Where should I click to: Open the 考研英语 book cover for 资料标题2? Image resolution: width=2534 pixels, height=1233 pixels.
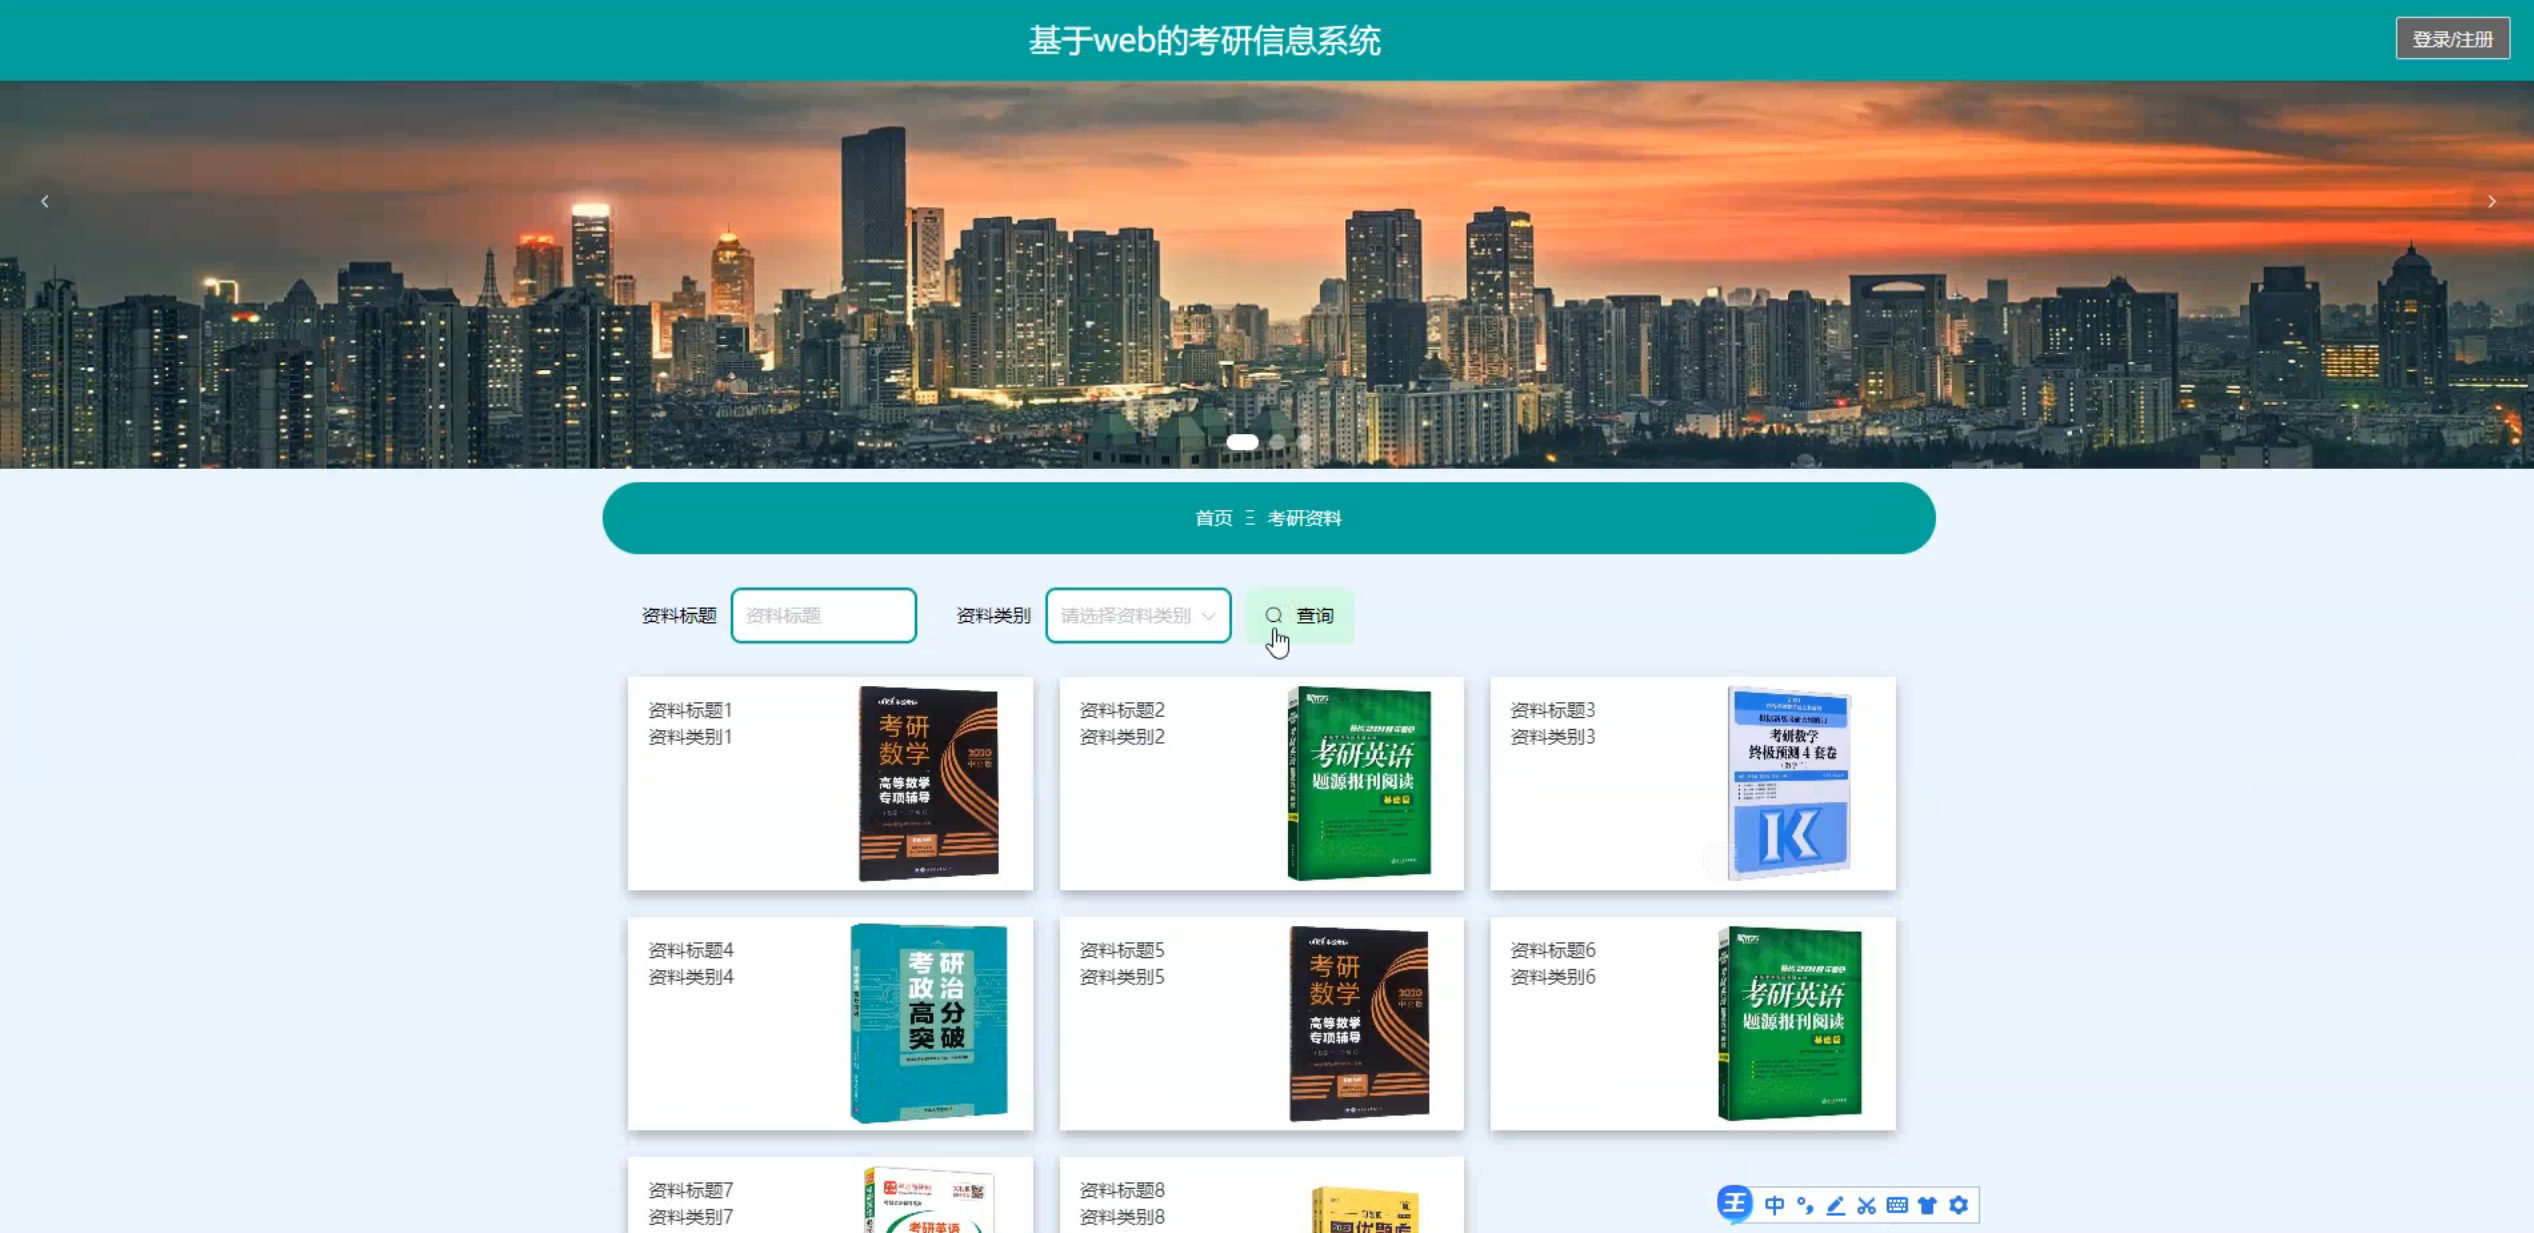[x=1359, y=783]
